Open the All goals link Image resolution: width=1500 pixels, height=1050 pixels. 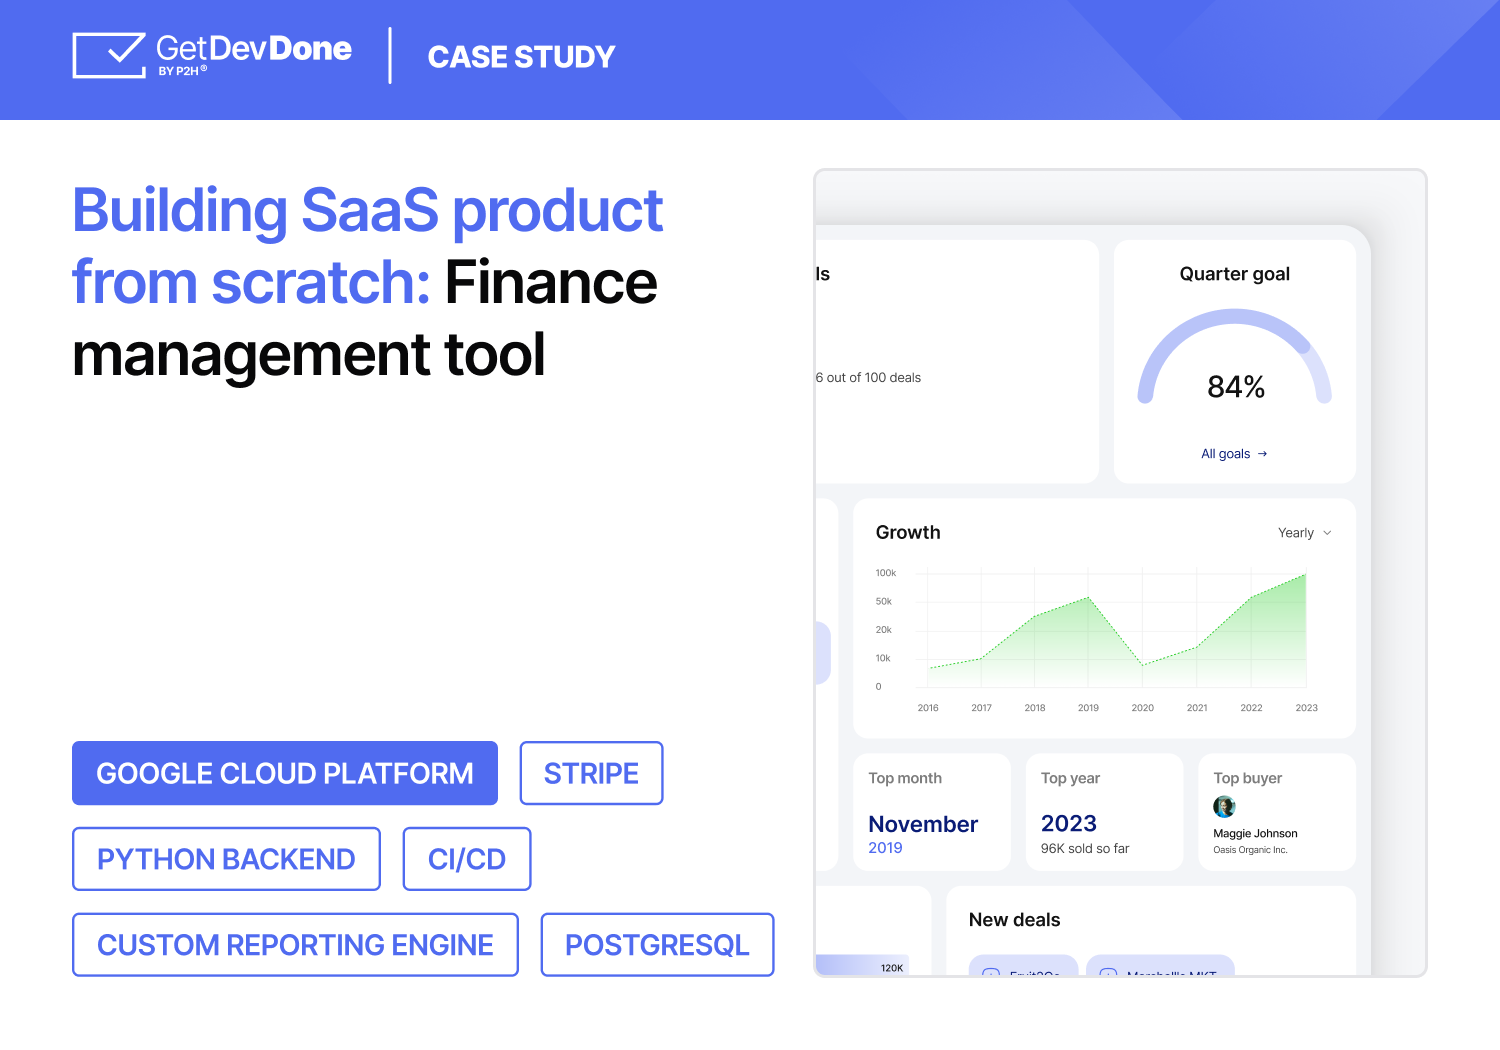(1225, 454)
